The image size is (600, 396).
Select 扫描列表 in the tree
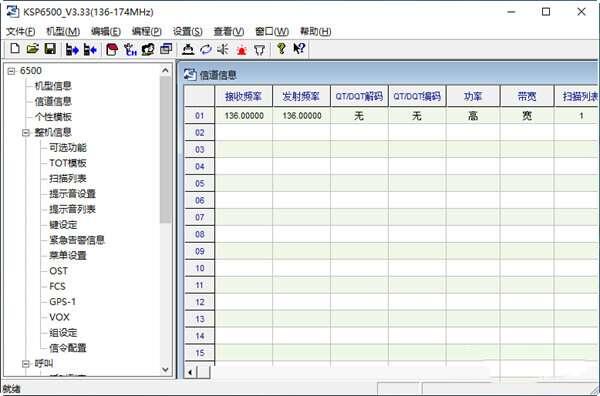(x=68, y=178)
